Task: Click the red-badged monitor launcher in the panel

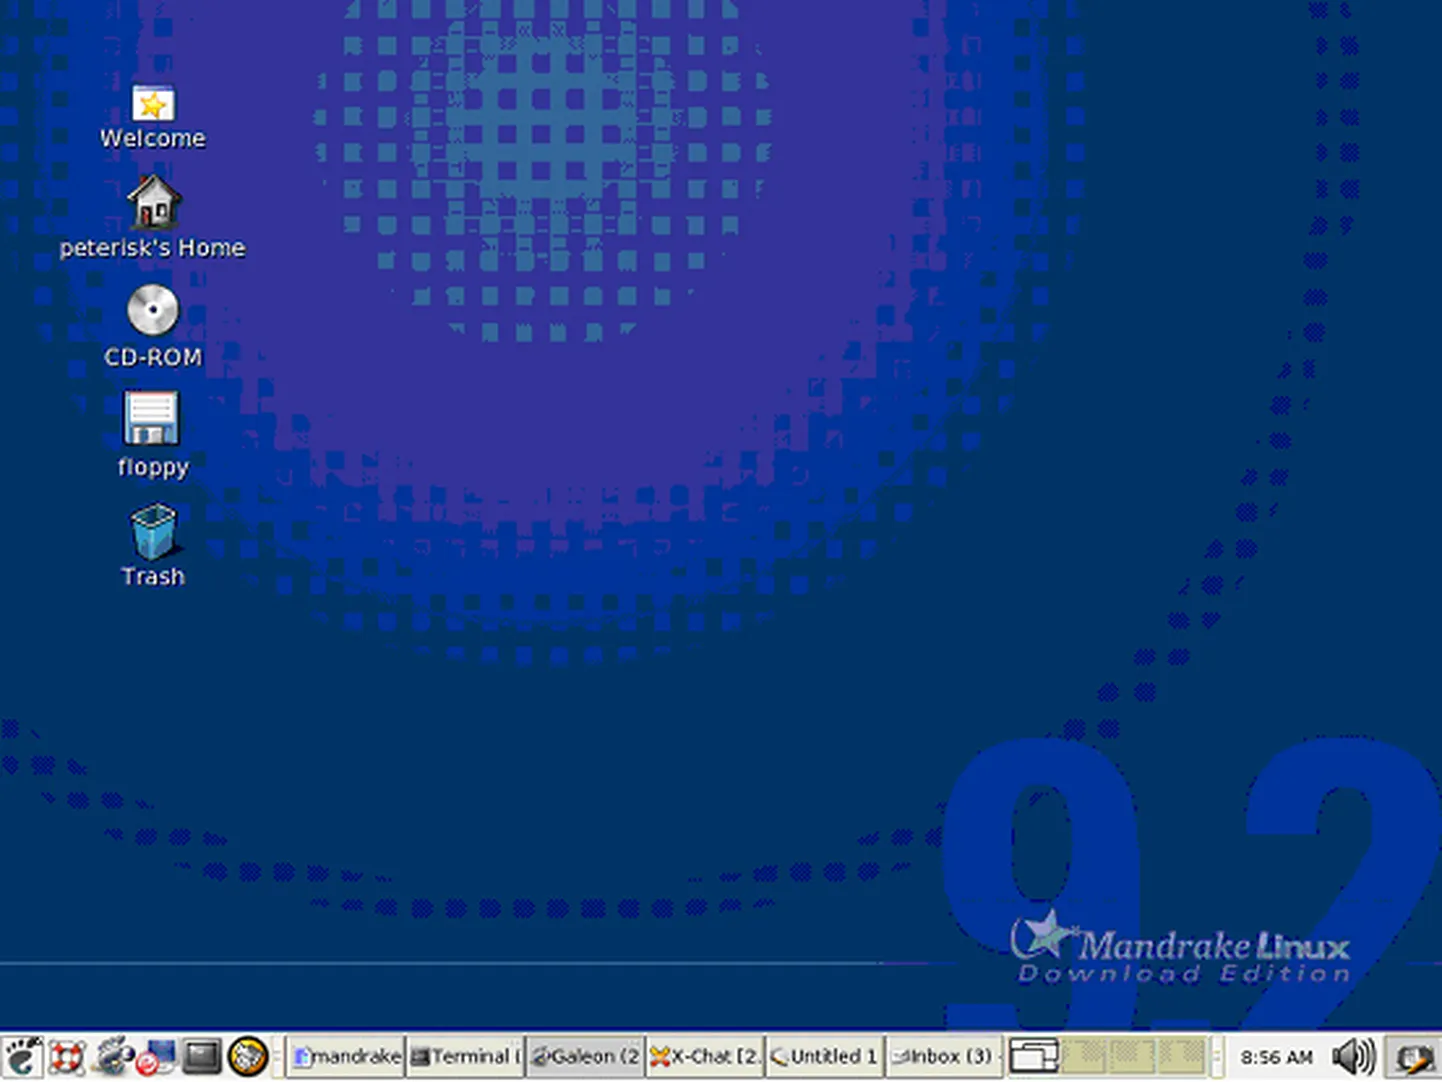Action: [155, 1058]
